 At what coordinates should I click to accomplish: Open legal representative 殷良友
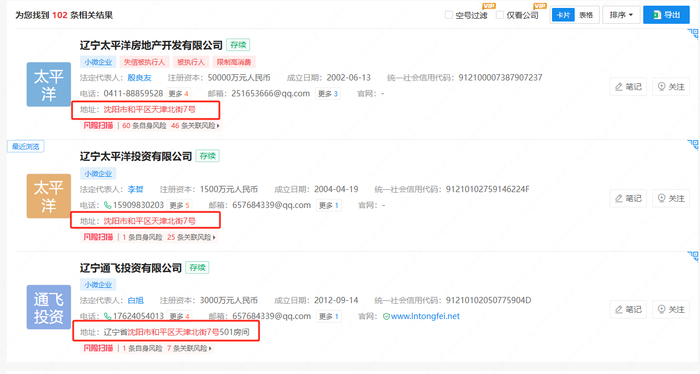pos(139,78)
